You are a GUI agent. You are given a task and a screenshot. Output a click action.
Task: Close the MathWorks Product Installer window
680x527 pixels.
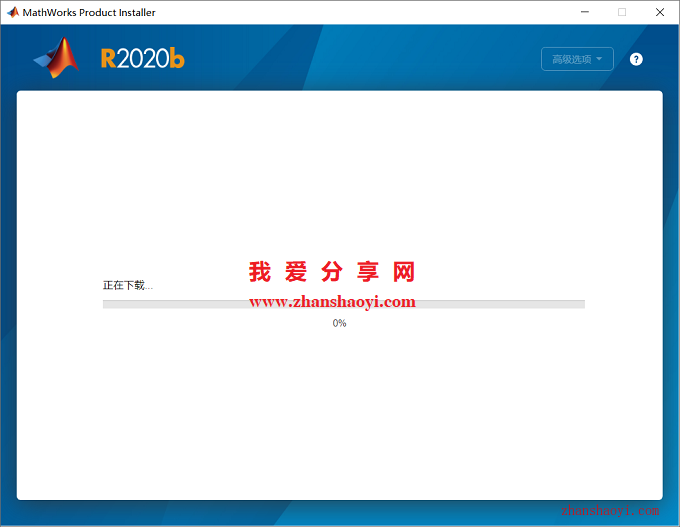coord(660,12)
